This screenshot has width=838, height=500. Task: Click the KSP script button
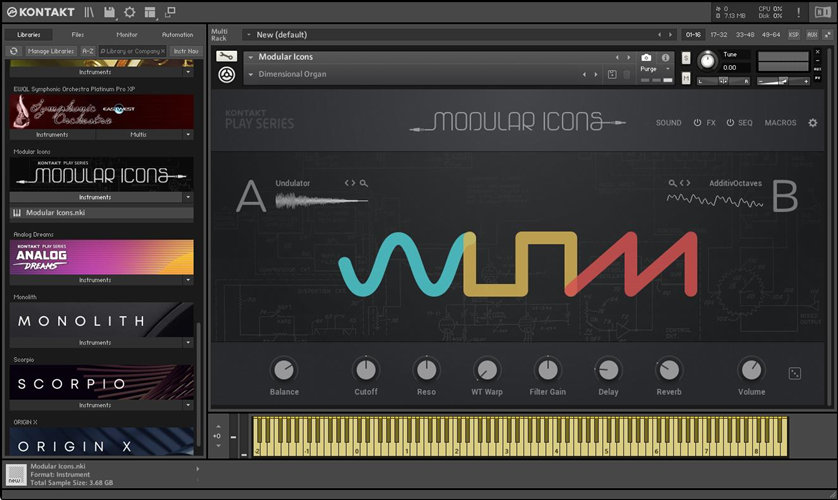click(x=794, y=35)
